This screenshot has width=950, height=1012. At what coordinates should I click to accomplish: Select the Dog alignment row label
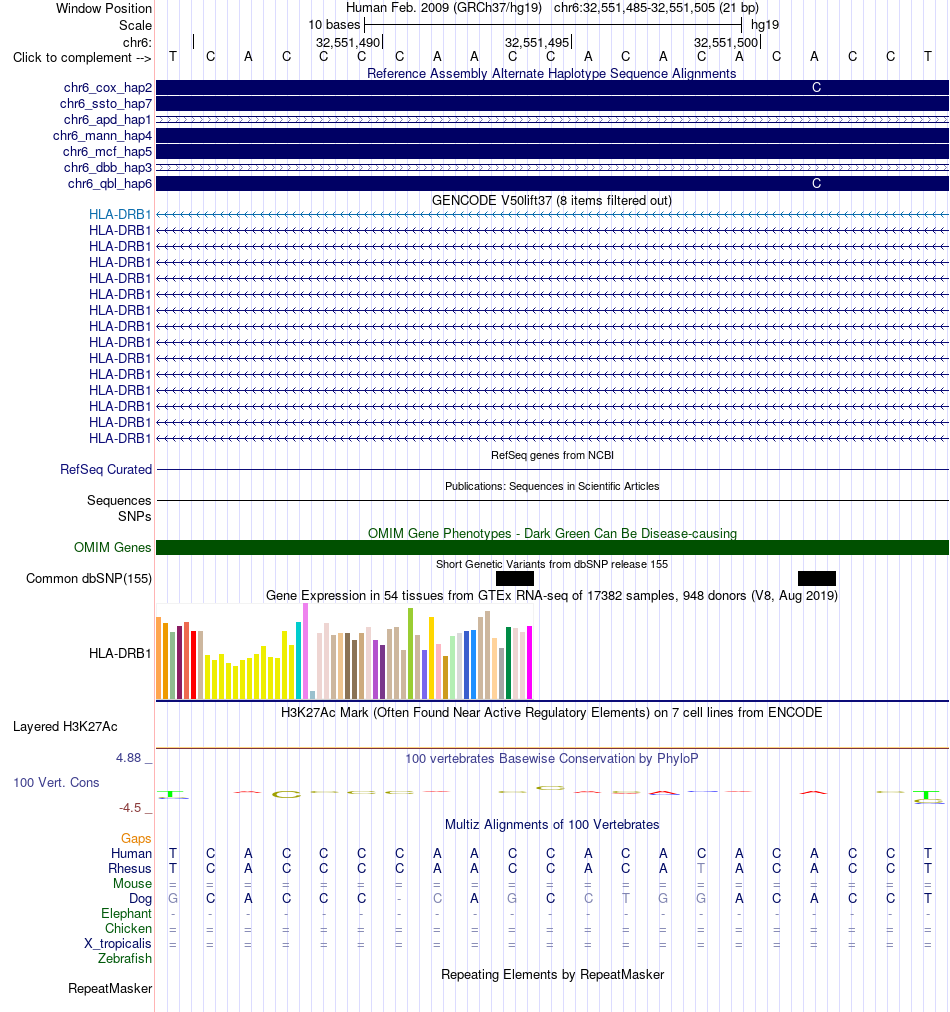pyautogui.click(x=141, y=899)
